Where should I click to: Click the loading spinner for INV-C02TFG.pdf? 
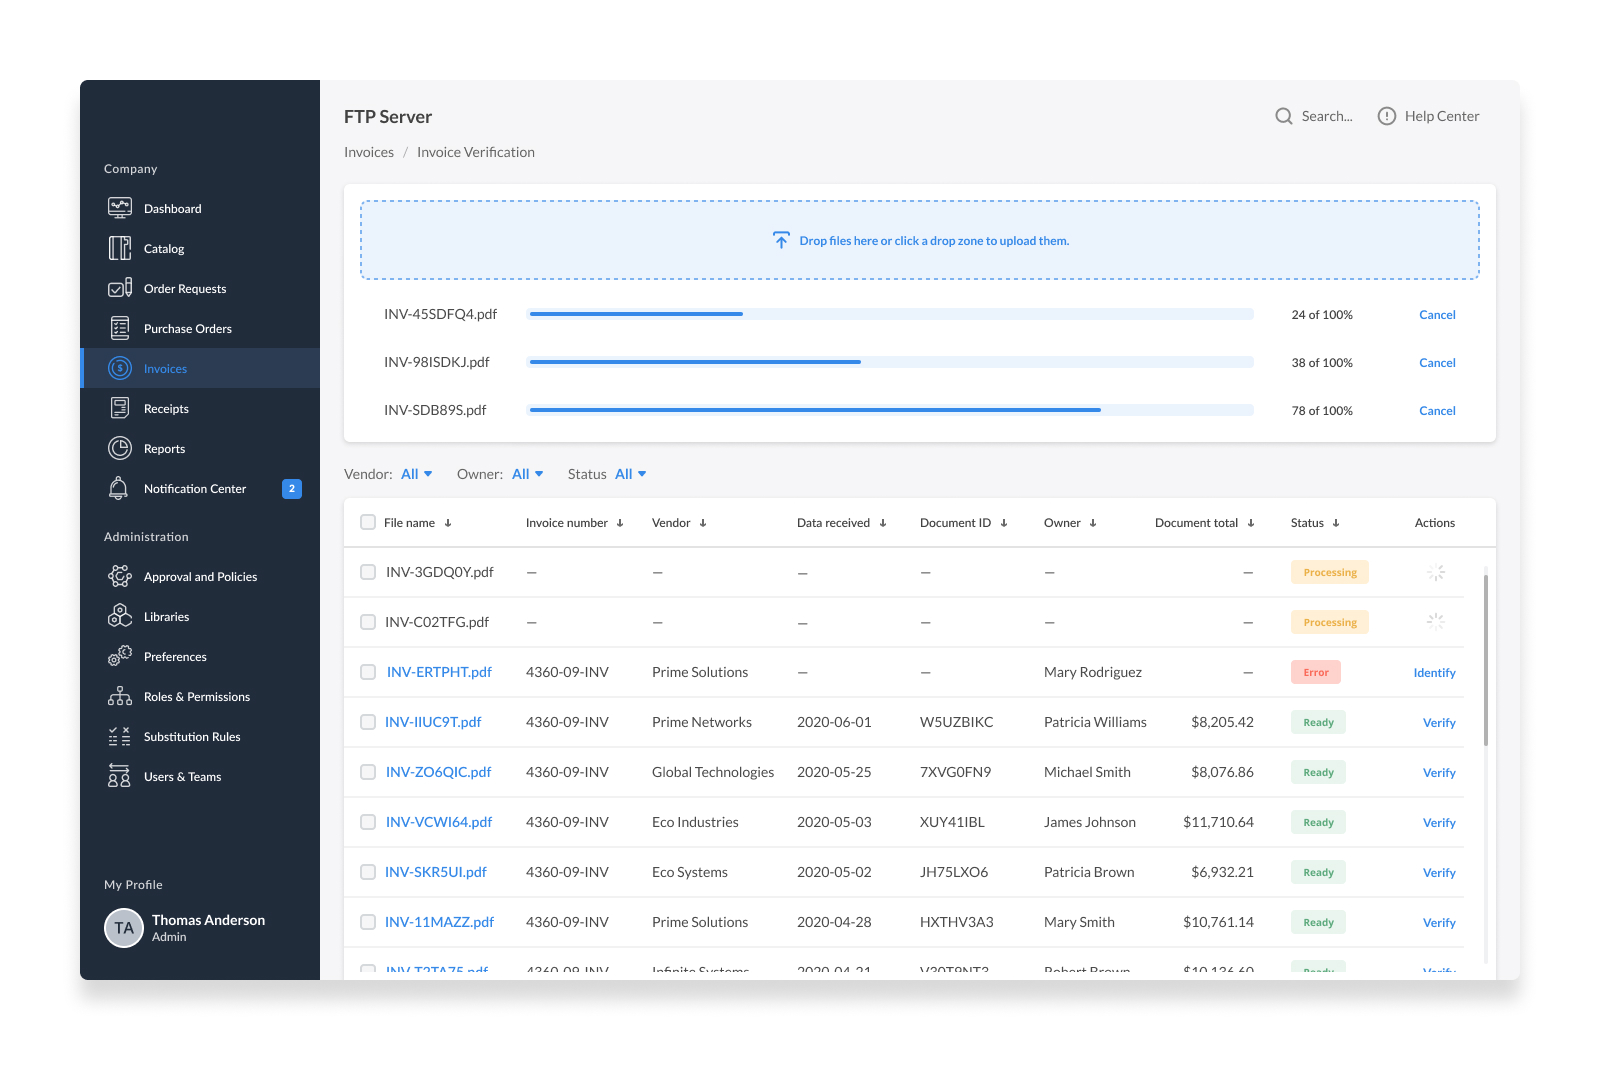1436,622
